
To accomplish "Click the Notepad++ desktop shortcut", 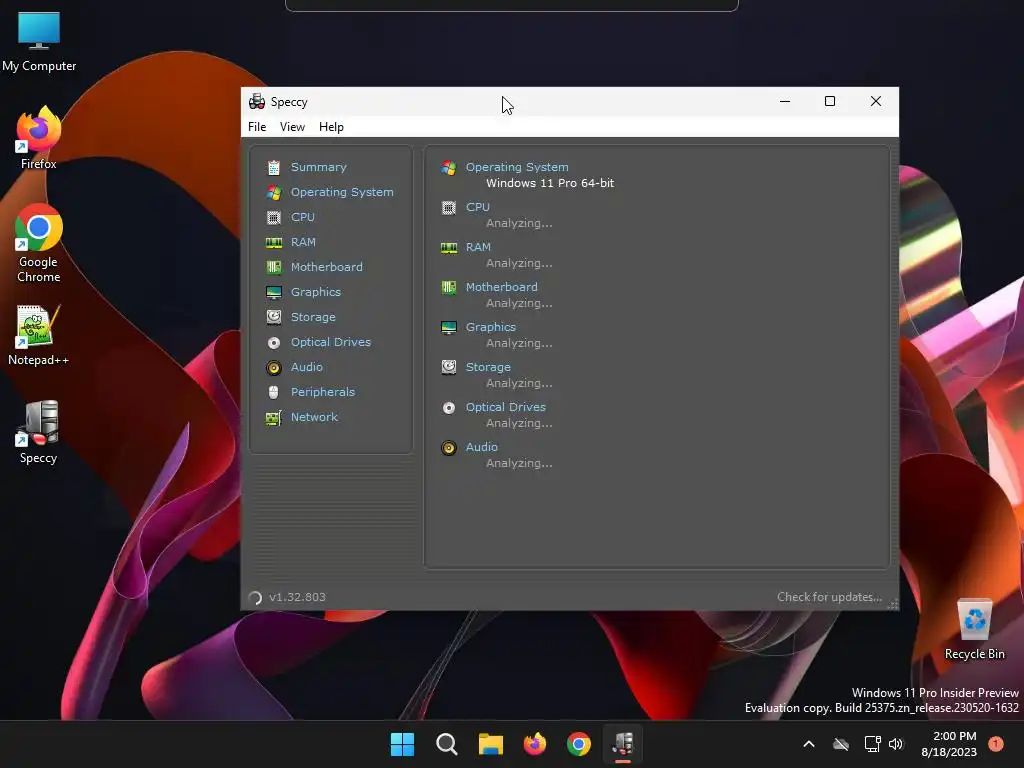I will (x=38, y=335).
